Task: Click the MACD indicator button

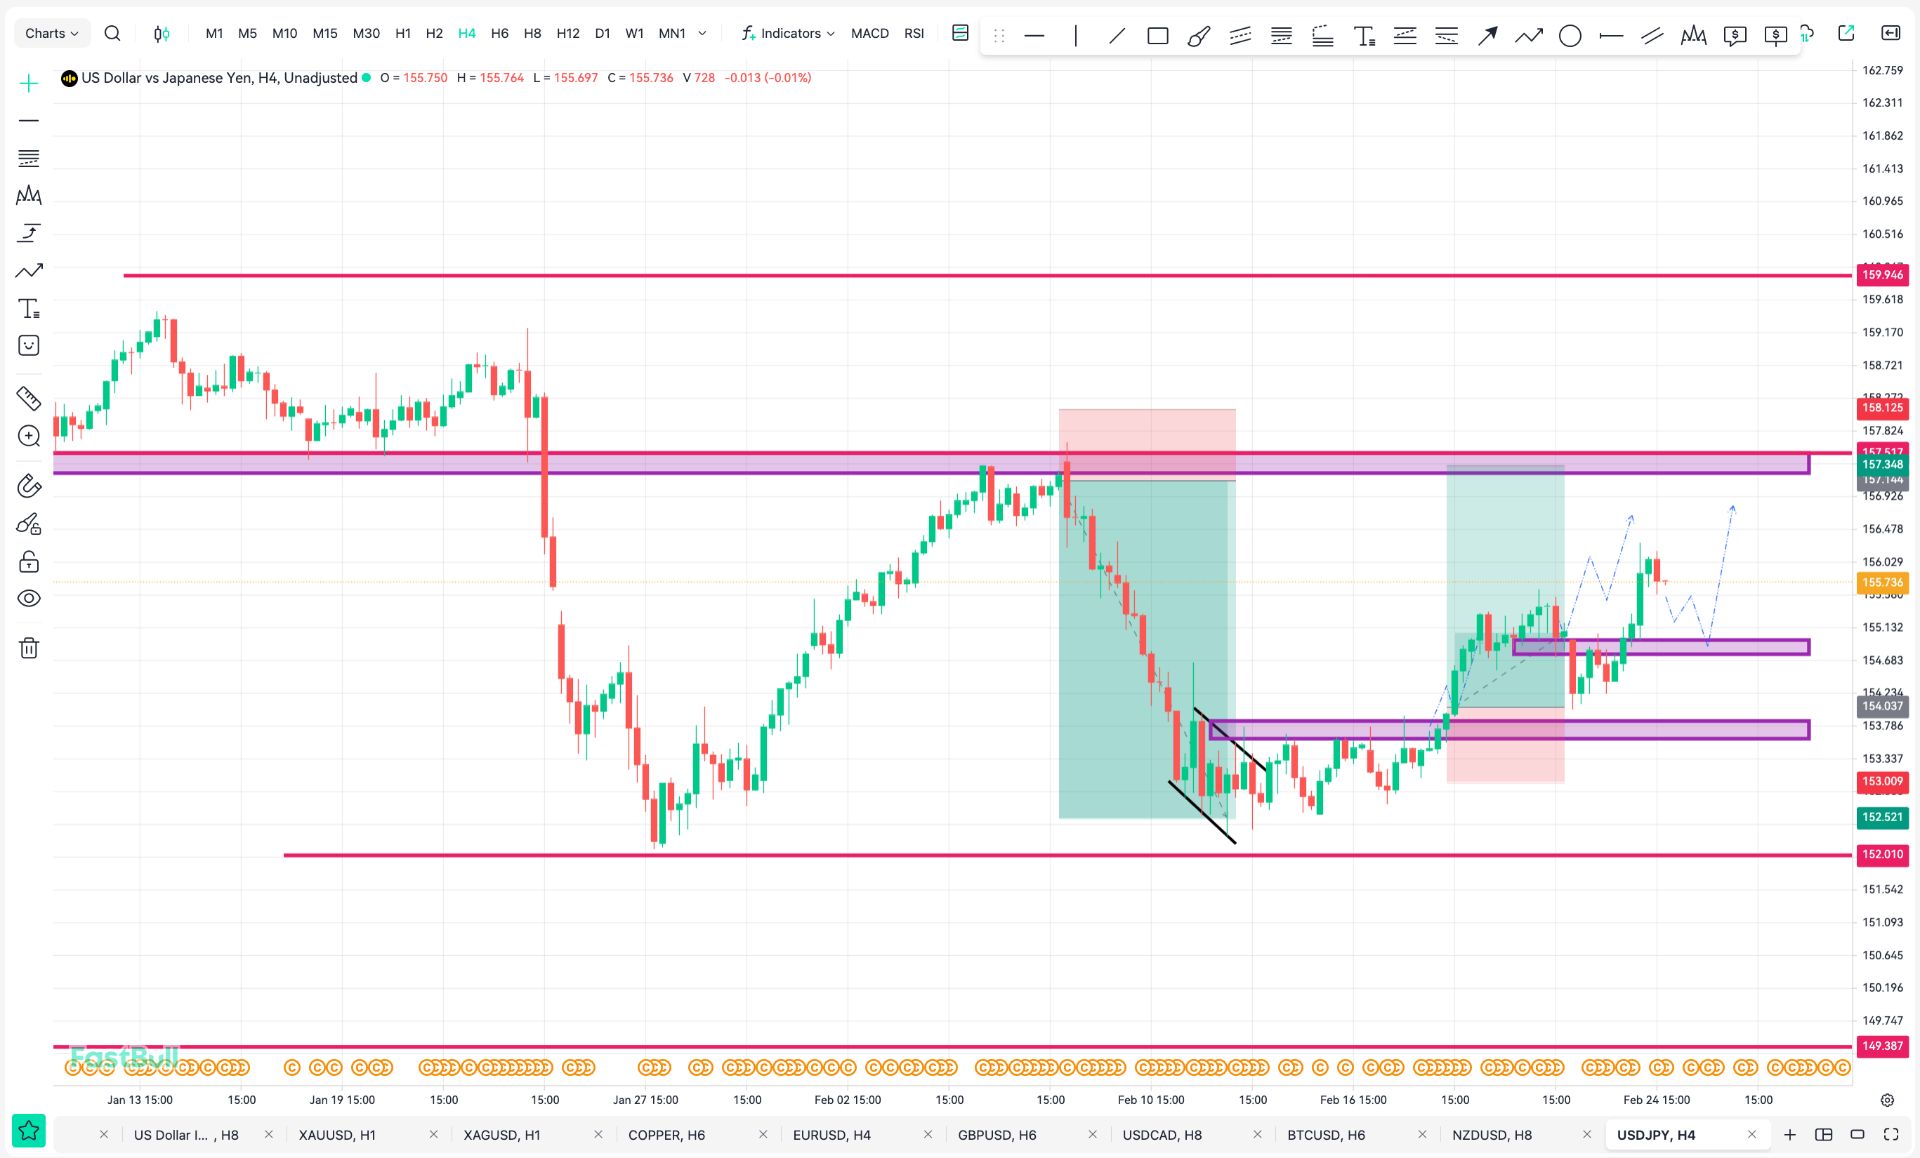Action: point(869,33)
